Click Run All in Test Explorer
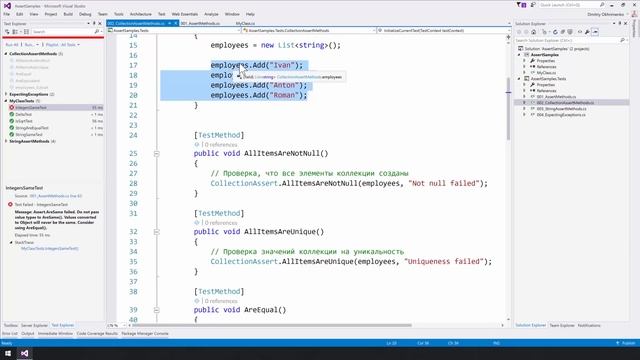Viewport: 640px width, 360px height. 12,44
